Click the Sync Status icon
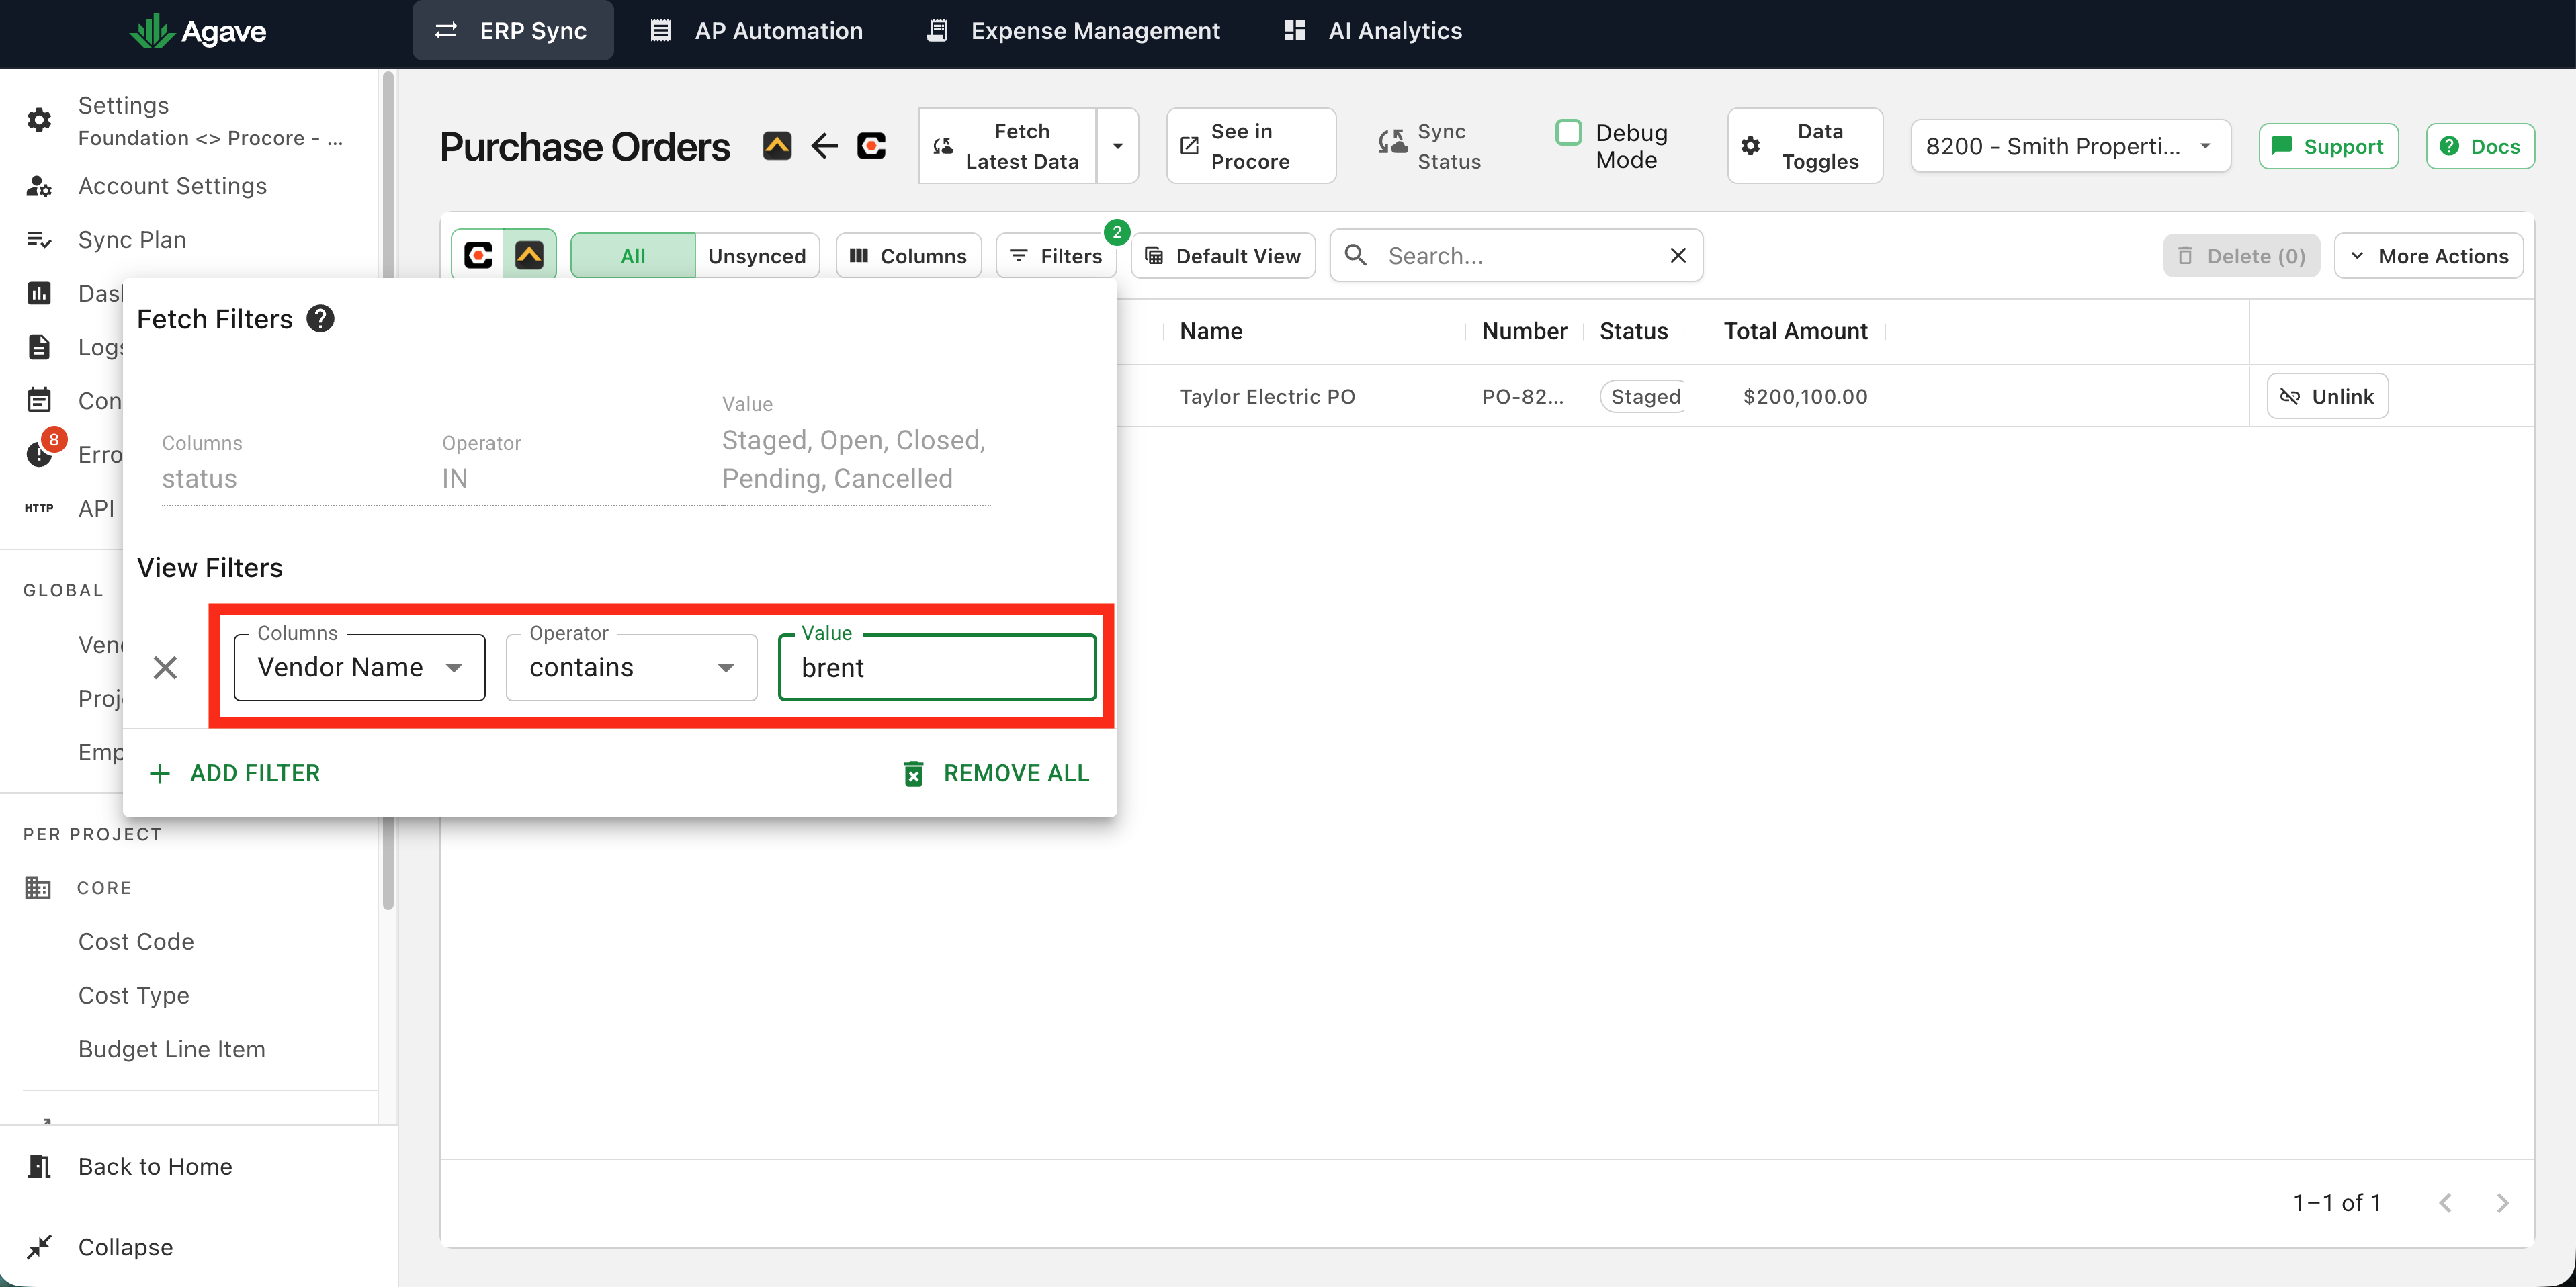2576x1287 pixels. (1392, 144)
